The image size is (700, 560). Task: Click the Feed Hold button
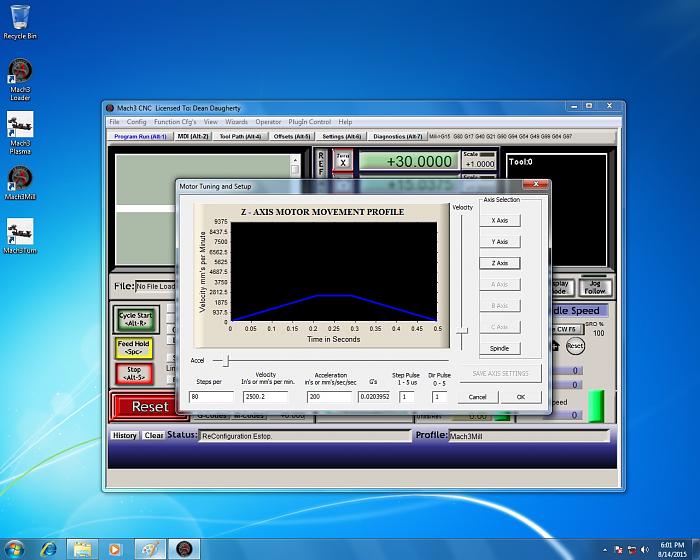pyautogui.click(x=133, y=348)
